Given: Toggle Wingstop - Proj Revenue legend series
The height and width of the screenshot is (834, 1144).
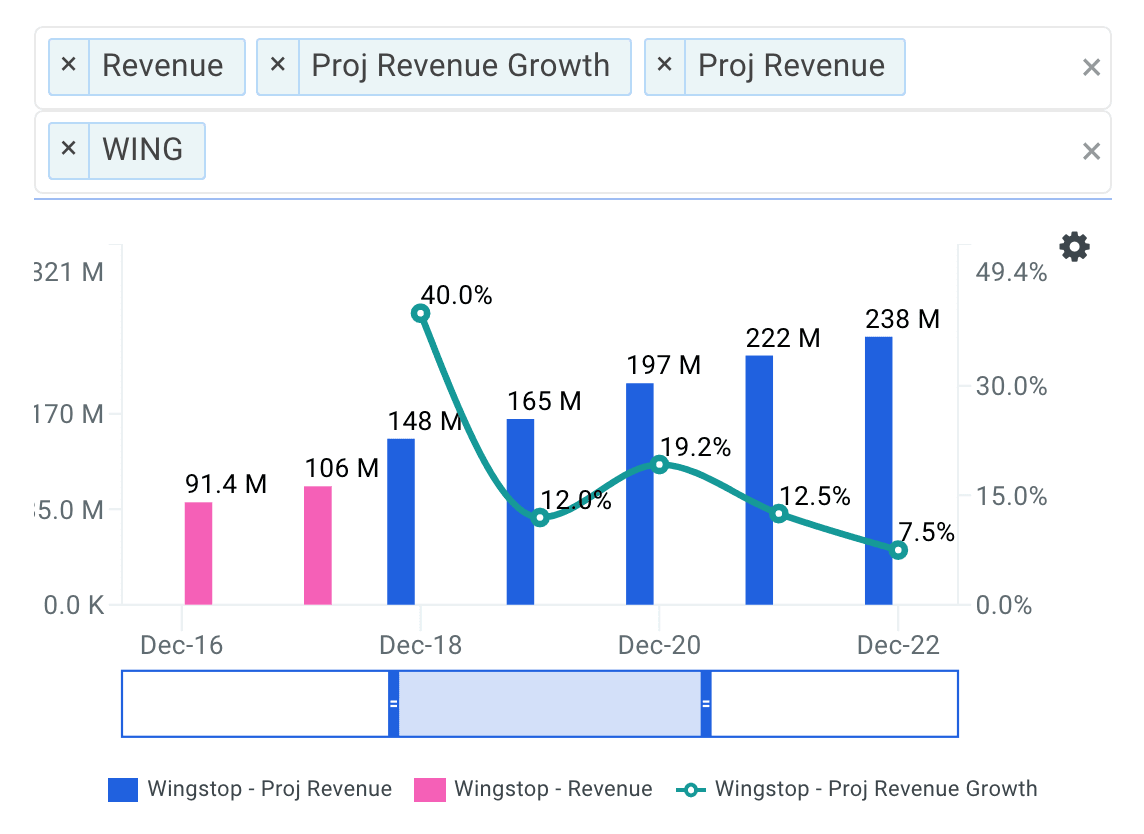Looking at the screenshot, I should (x=250, y=789).
